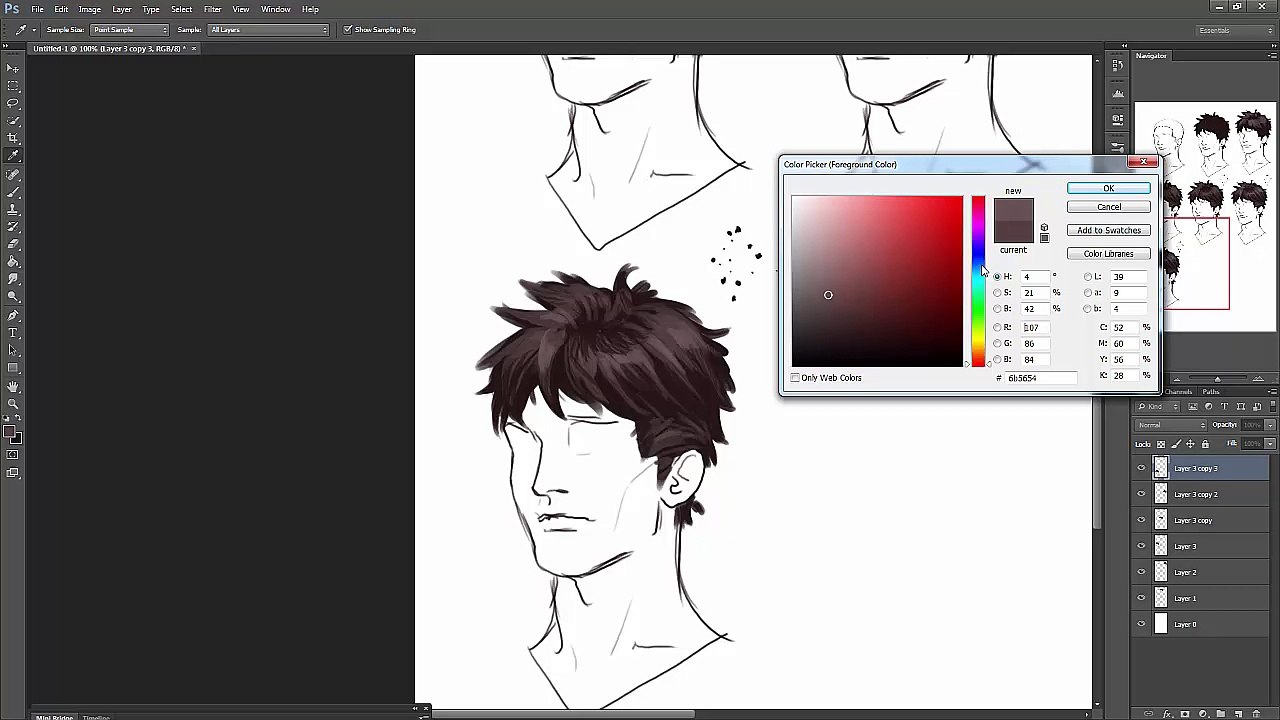Click the vertical hue slider strip
Viewport: 1280px width, 720px height.
pos(978,282)
